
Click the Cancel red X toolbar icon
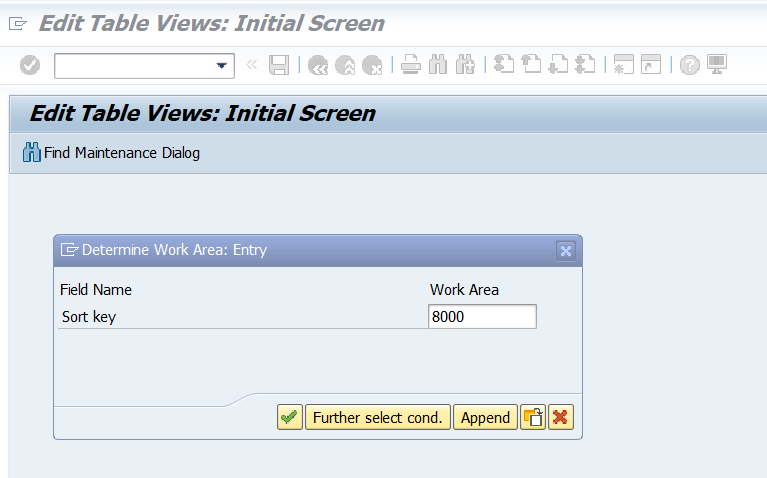pyautogui.click(x=372, y=65)
